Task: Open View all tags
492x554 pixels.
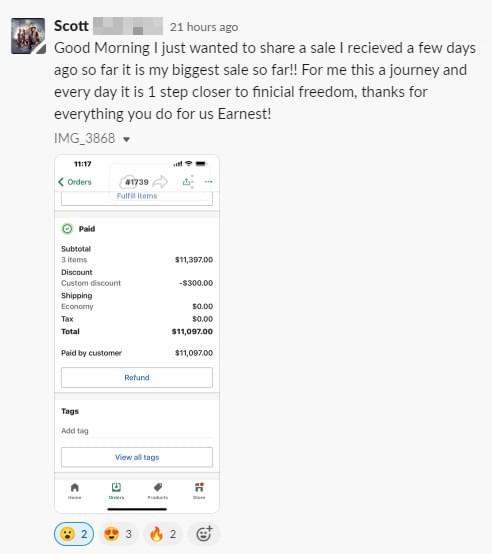Action: click(137, 457)
